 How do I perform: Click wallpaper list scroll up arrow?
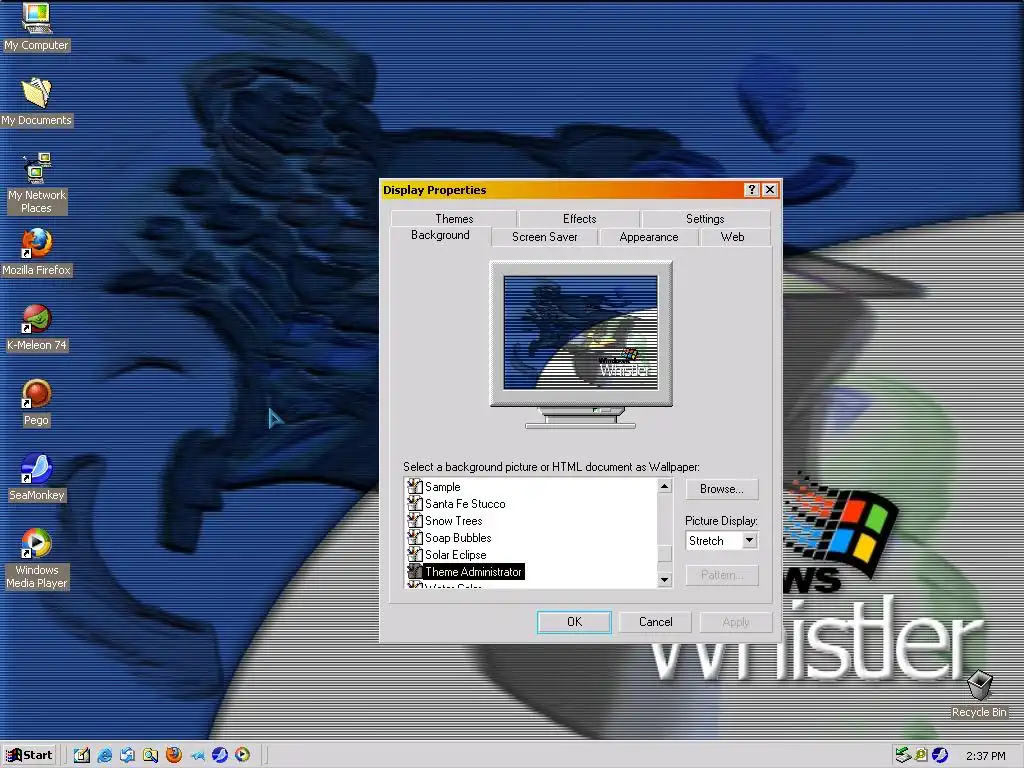[664, 487]
